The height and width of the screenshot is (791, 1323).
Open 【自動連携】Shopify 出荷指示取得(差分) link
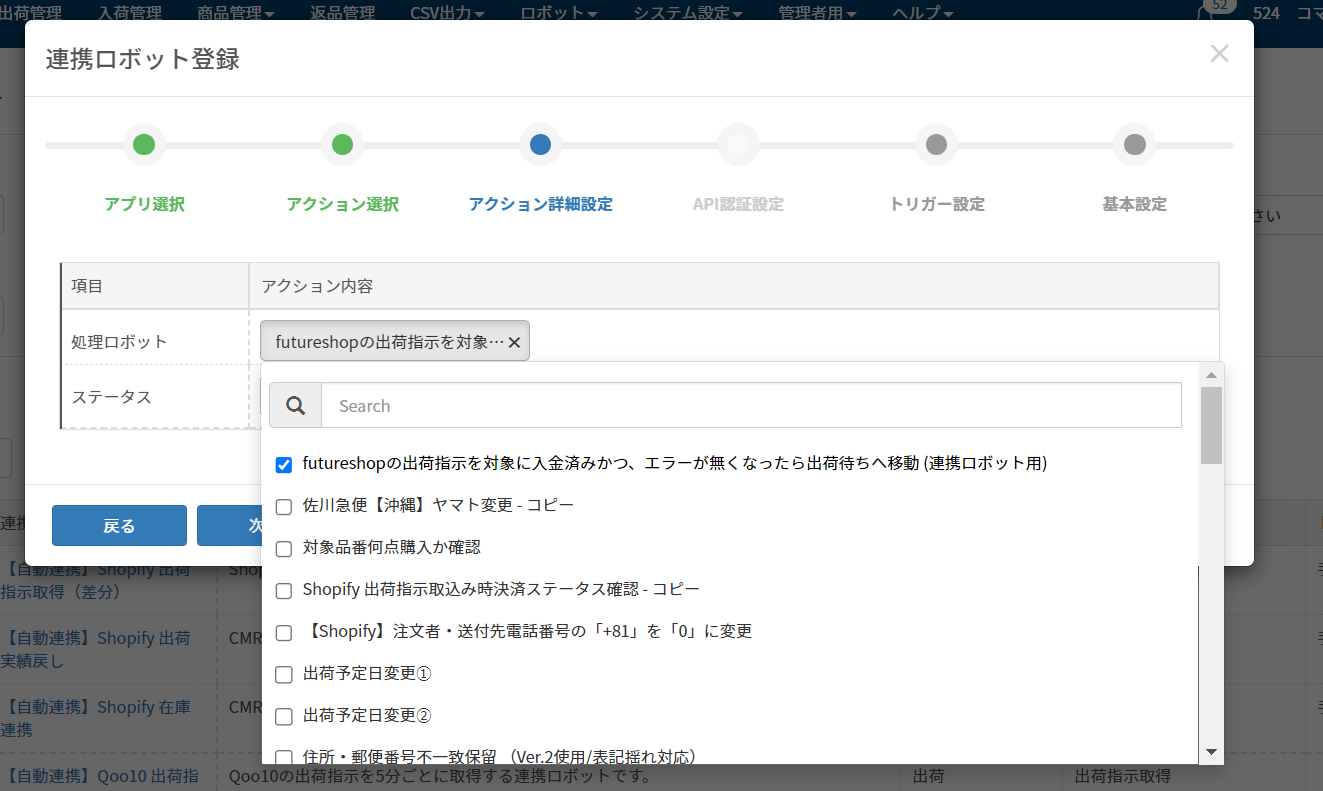pos(95,580)
